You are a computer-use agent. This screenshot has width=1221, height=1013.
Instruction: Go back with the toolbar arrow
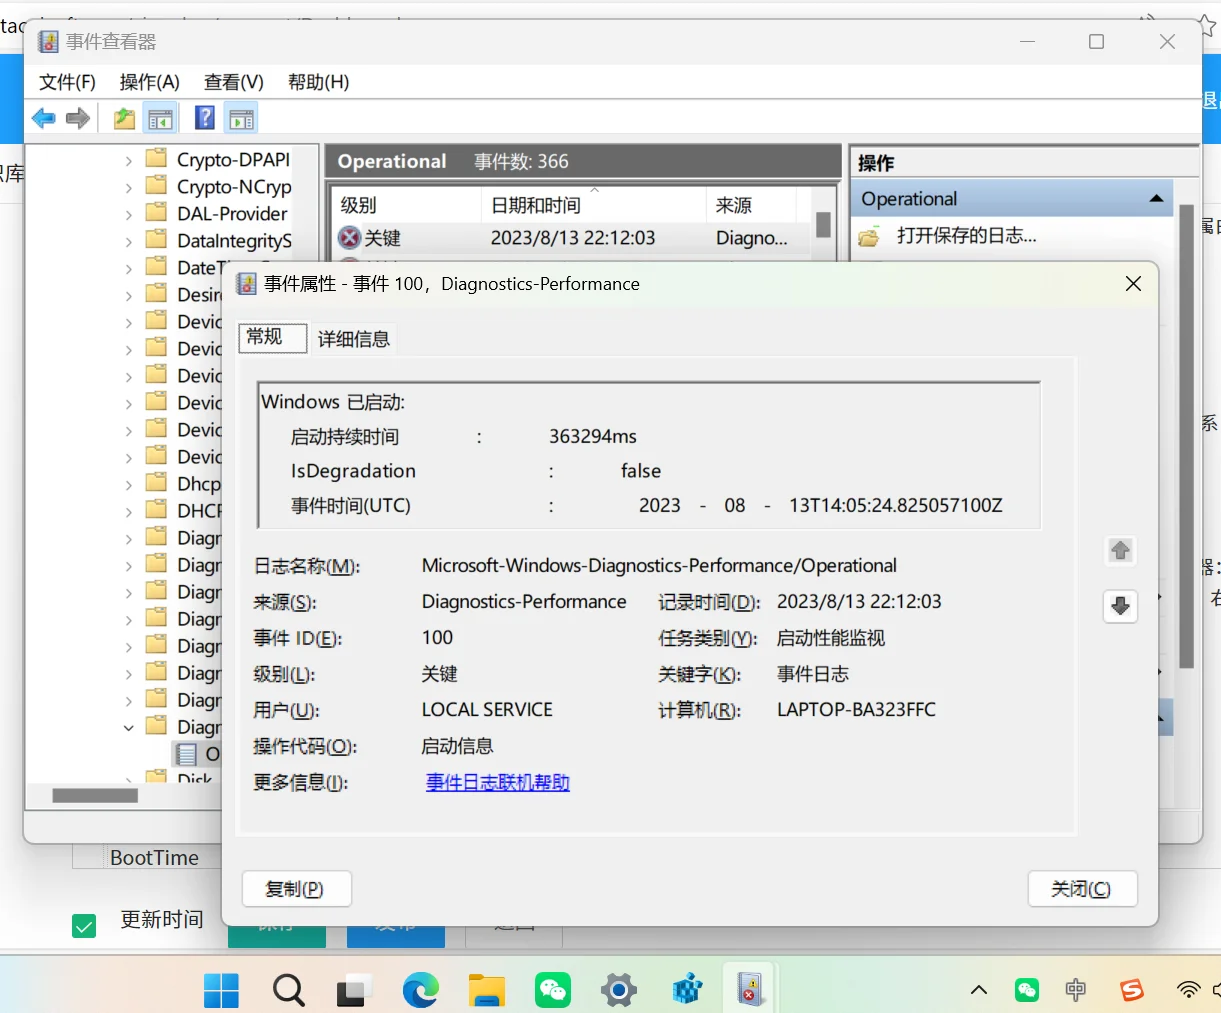tap(43, 118)
